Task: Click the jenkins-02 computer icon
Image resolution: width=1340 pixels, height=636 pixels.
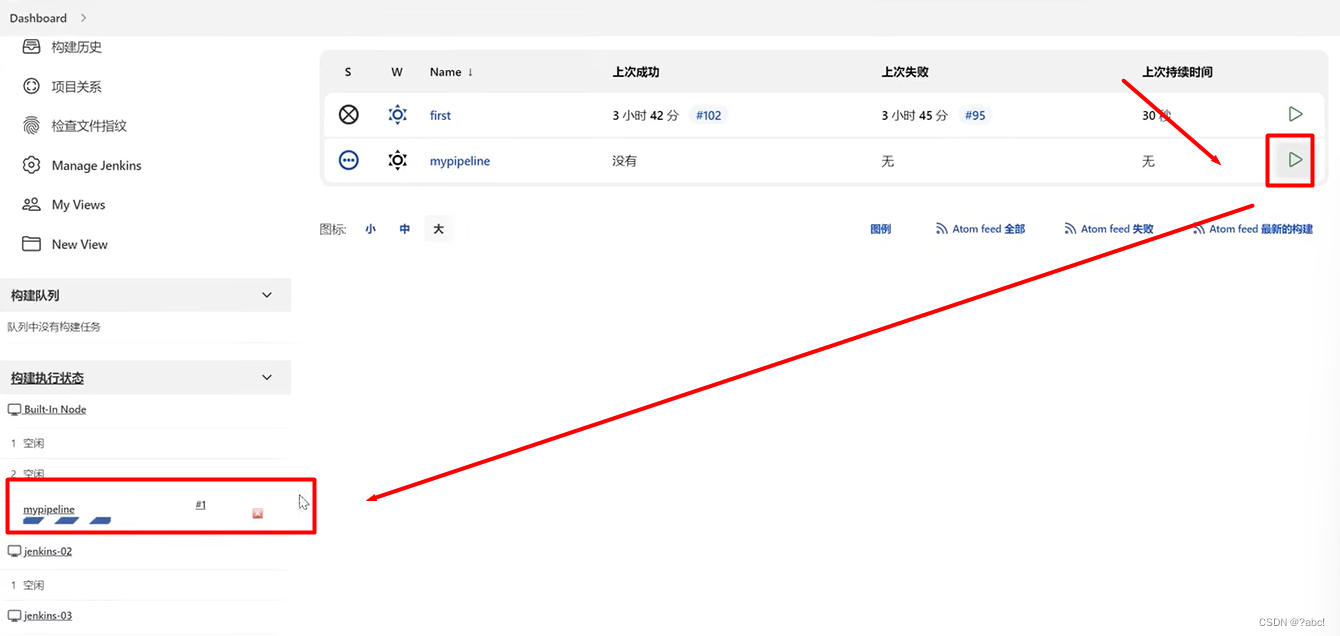Action: click(14, 551)
